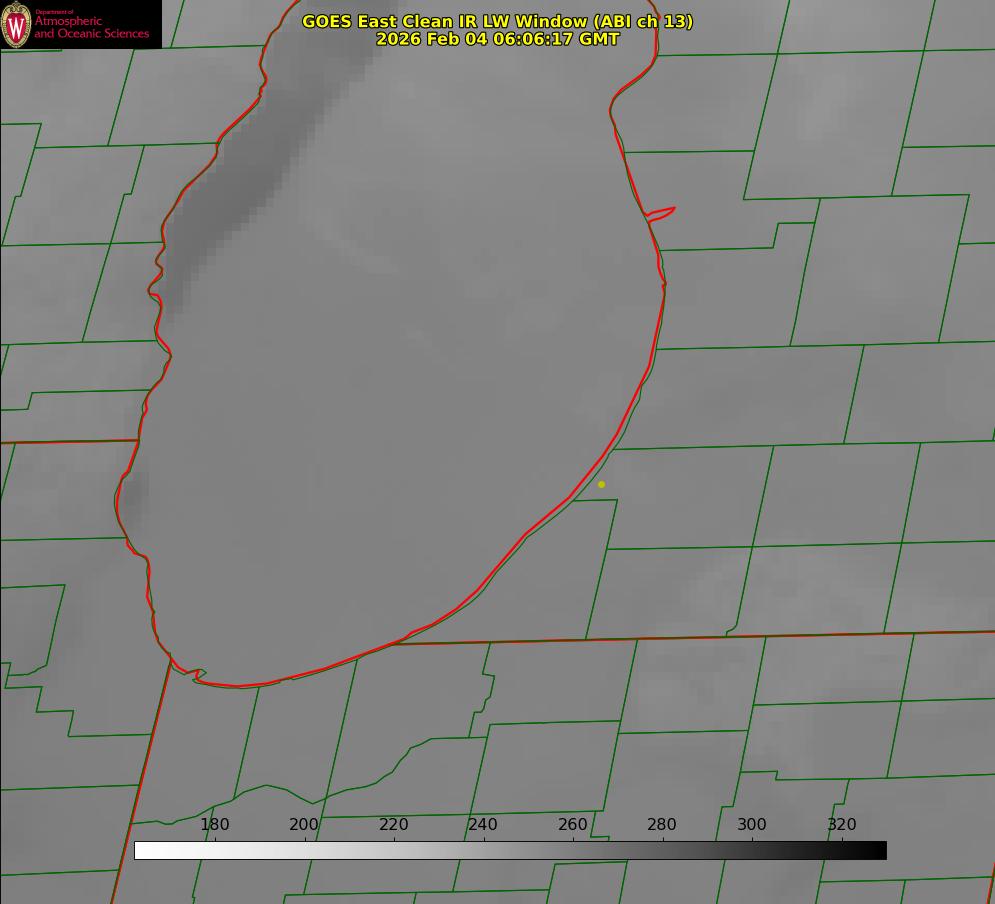The width and height of the screenshot is (995, 904).
Task: Click the colorbar label '280'
Action: click(662, 824)
